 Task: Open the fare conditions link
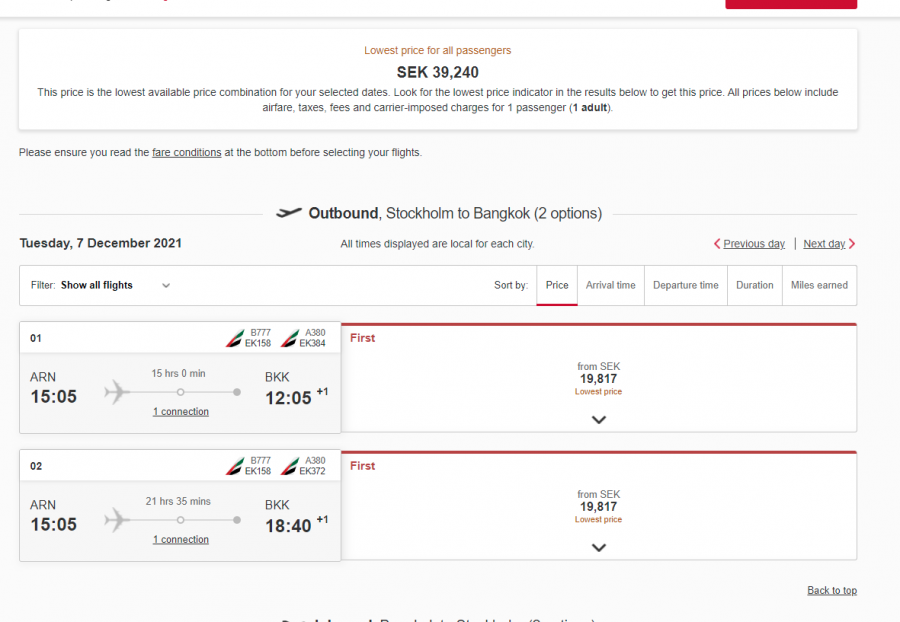tap(186, 153)
